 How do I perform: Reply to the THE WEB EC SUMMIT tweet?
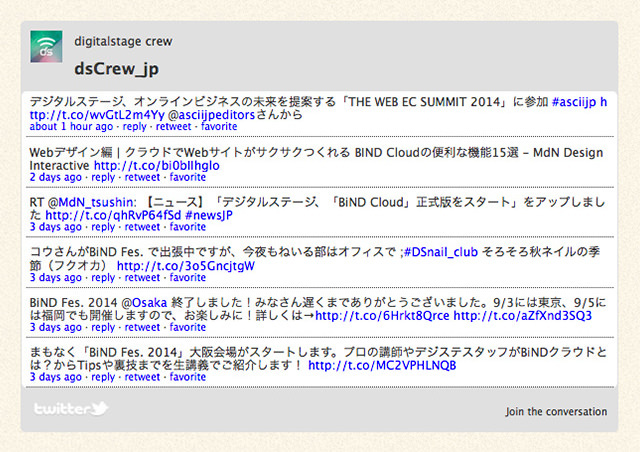pos(134,127)
